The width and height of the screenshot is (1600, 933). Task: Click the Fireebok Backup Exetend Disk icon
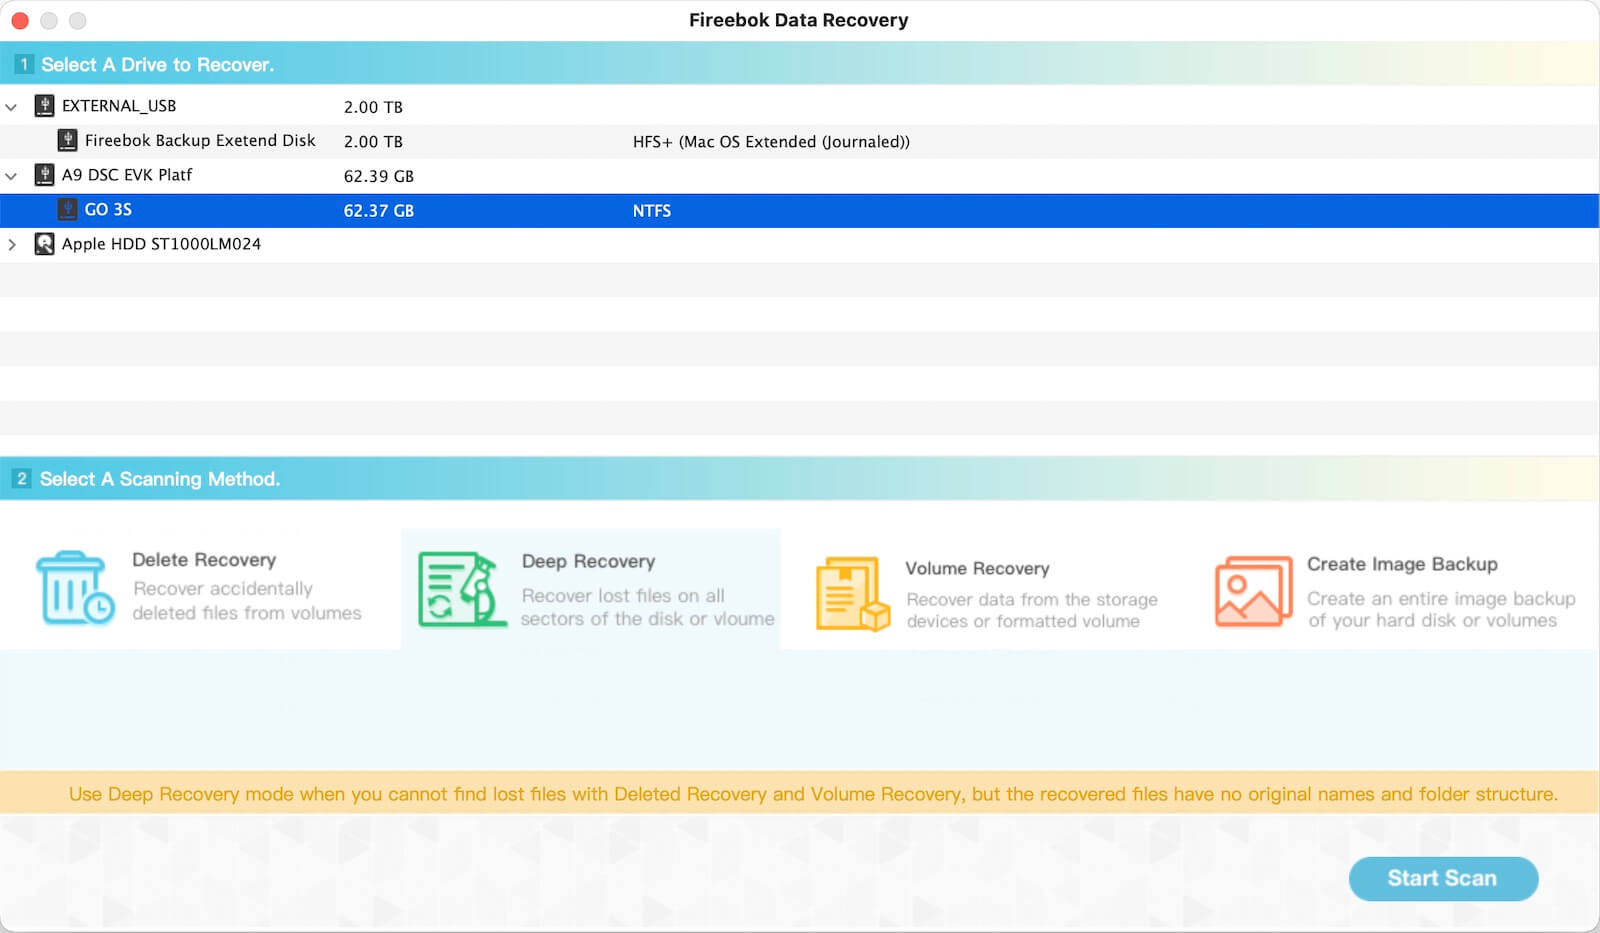(67, 141)
